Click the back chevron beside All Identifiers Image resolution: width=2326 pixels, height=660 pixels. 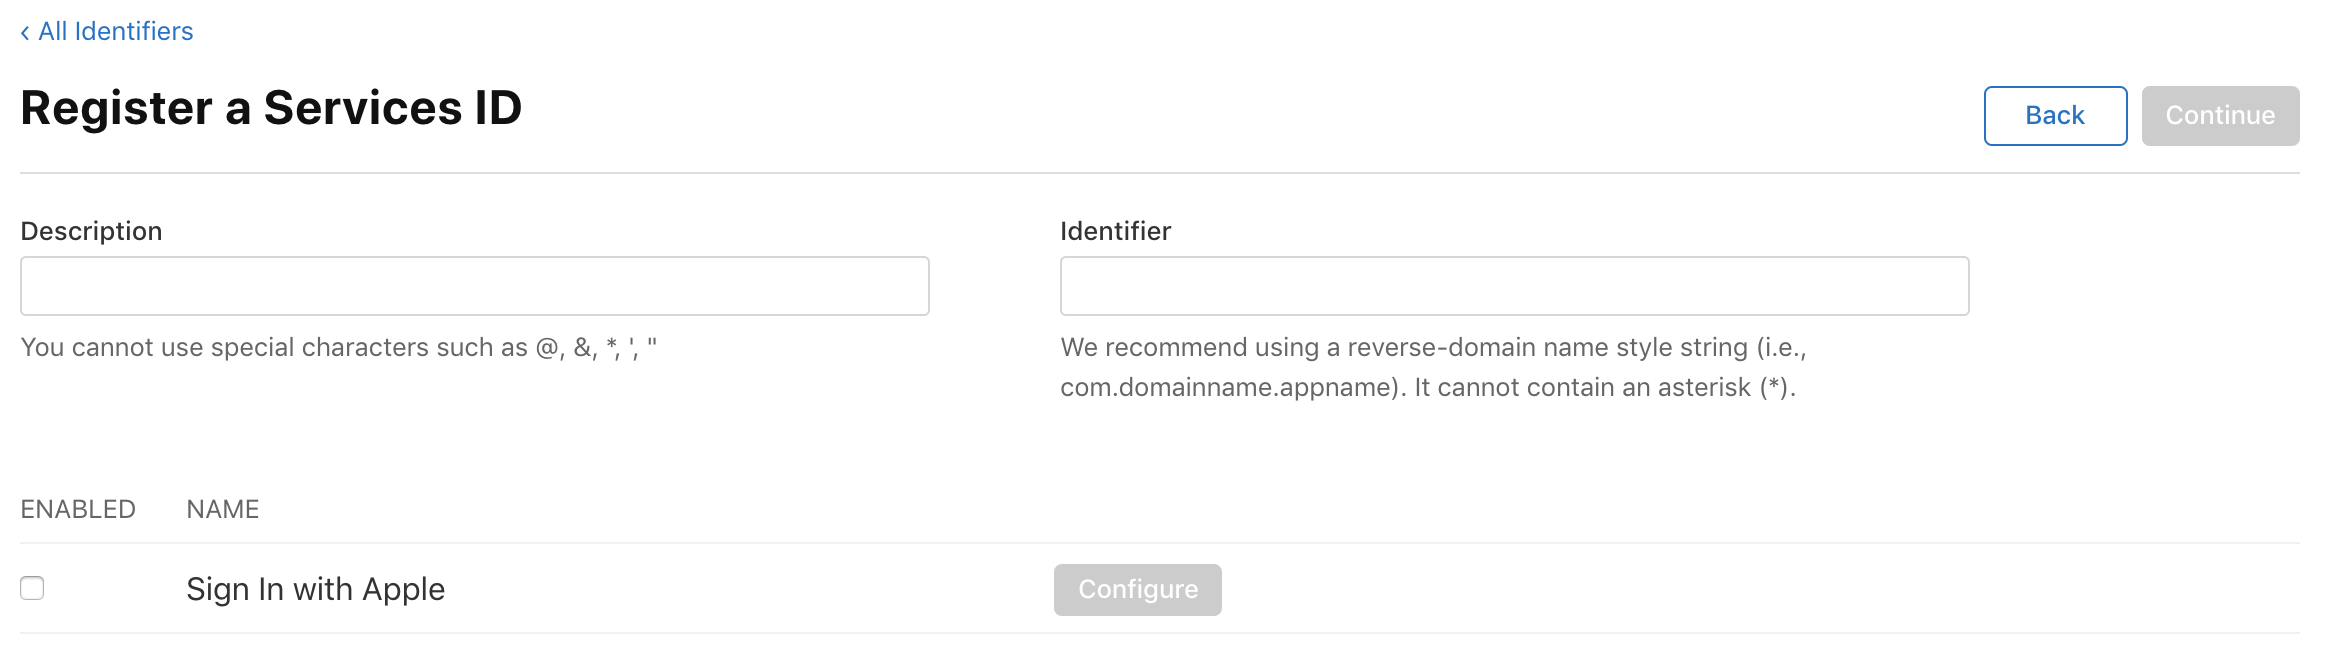click(25, 33)
